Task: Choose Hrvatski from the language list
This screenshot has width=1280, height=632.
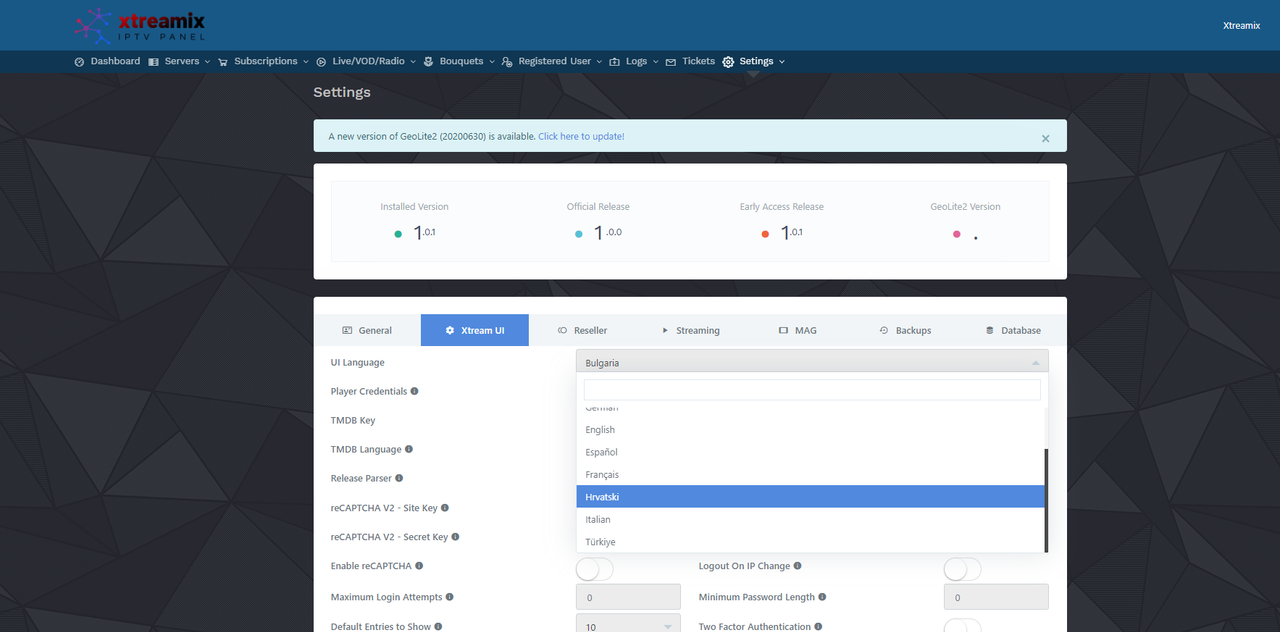Action: pos(811,497)
